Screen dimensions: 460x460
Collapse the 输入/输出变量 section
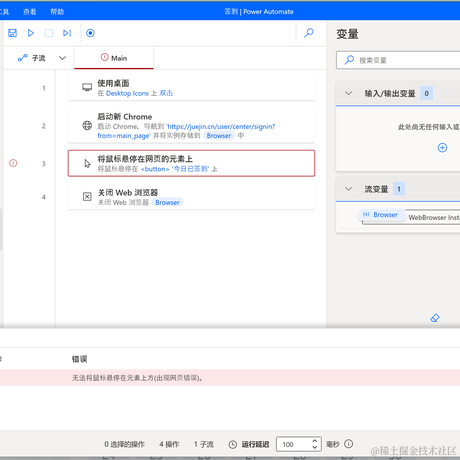(x=349, y=93)
